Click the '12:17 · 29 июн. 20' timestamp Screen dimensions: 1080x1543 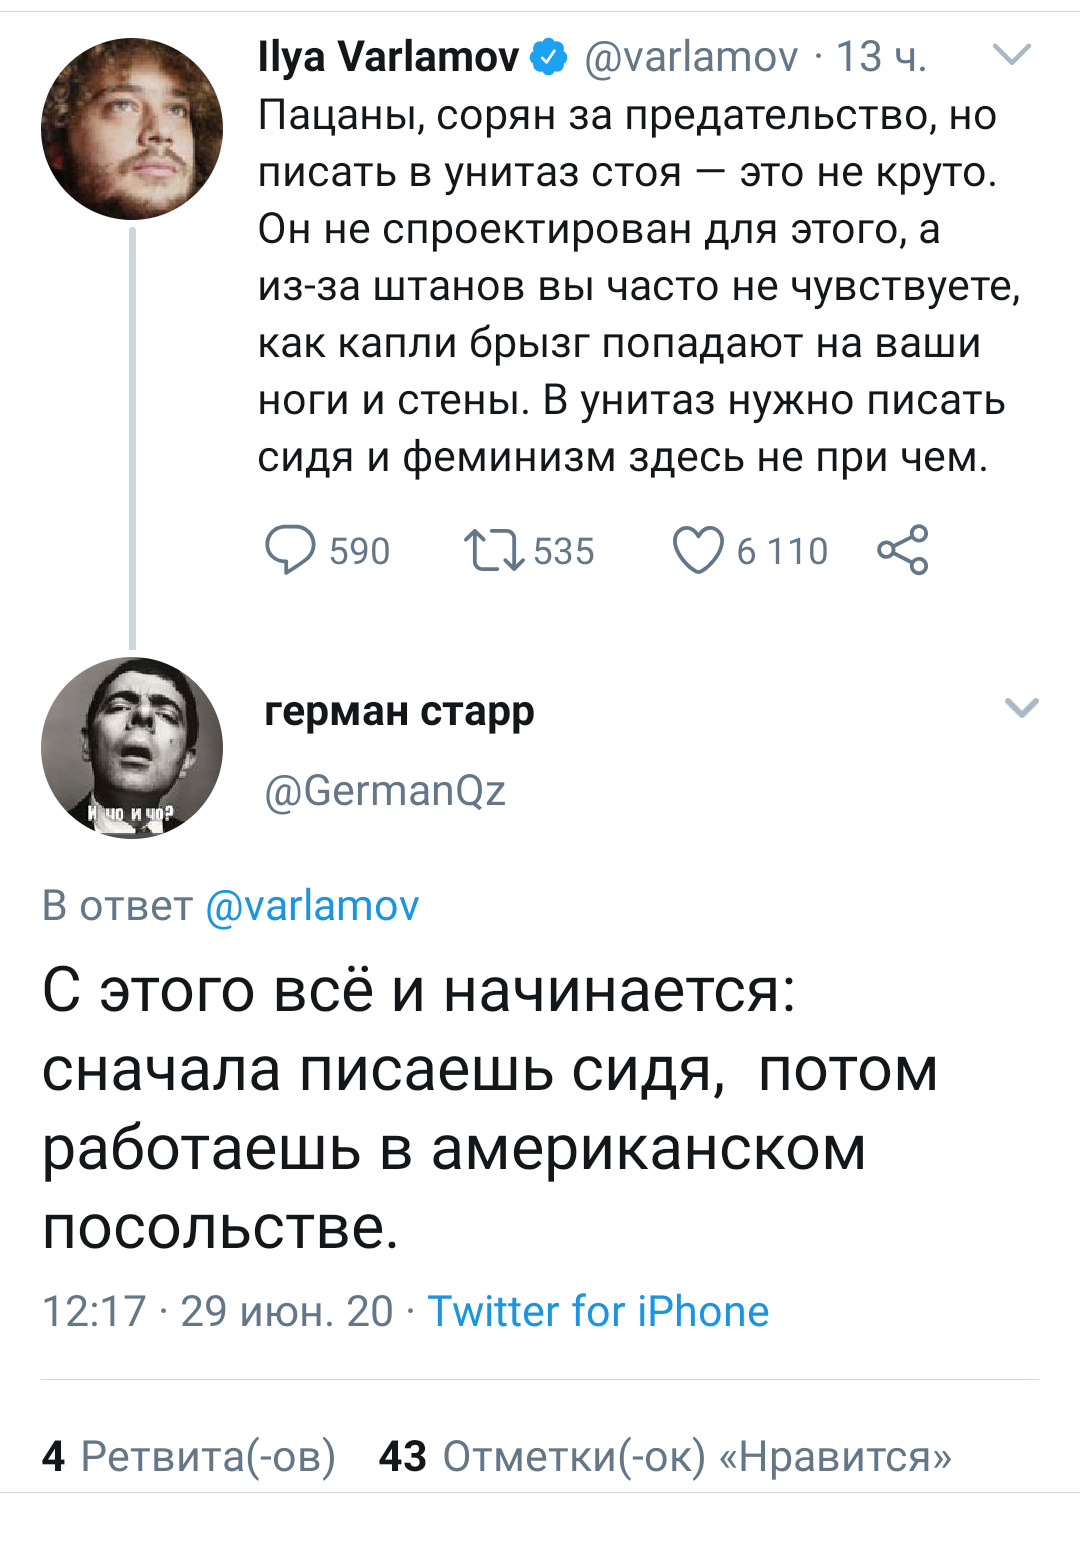click(x=218, y=1311)
